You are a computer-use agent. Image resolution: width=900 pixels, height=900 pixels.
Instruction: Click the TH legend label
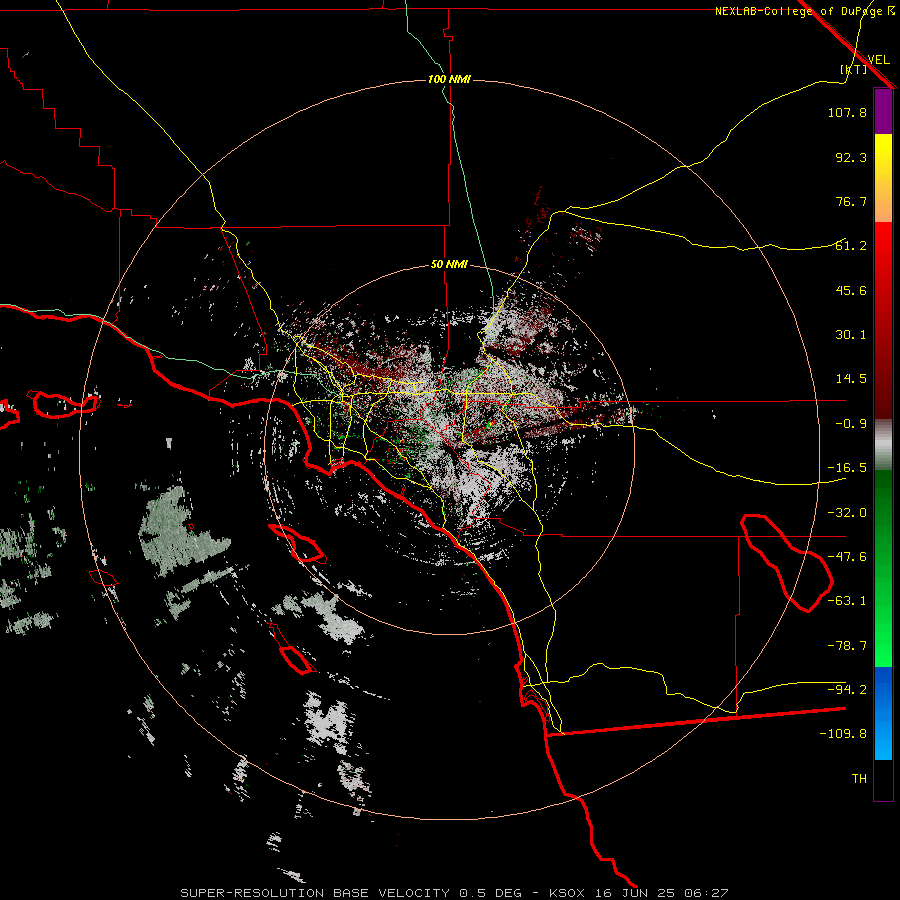[x=859, y=779]
